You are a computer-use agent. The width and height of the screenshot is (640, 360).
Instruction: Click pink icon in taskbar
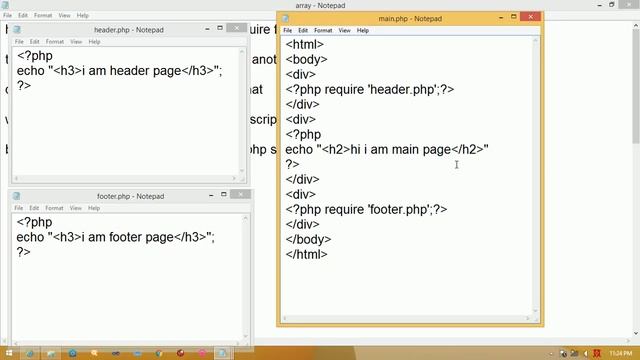(x=202, y=353)
